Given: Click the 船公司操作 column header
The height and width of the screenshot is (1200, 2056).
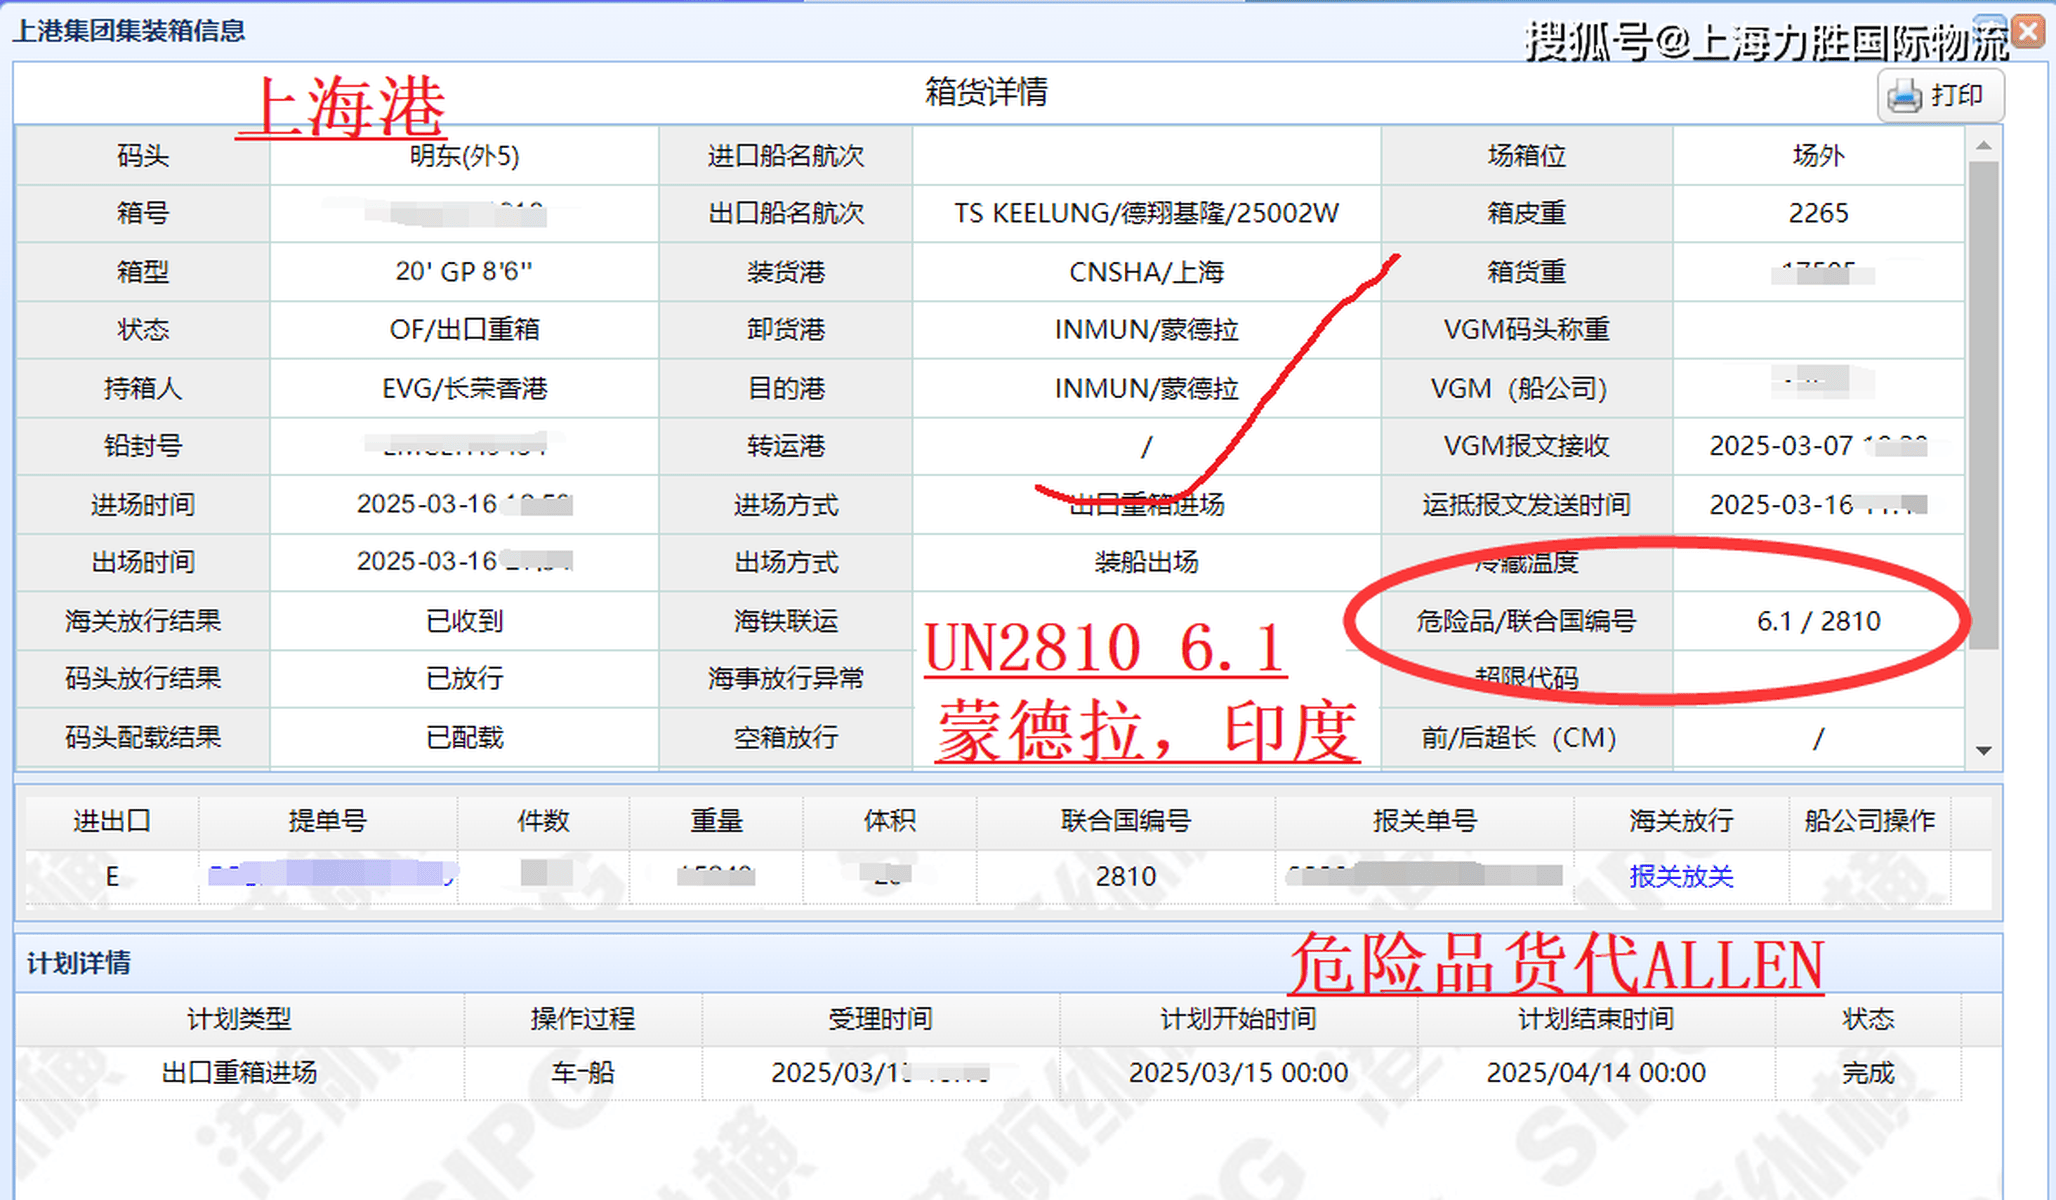Looking at the screenshot, I should [1872, 820].
